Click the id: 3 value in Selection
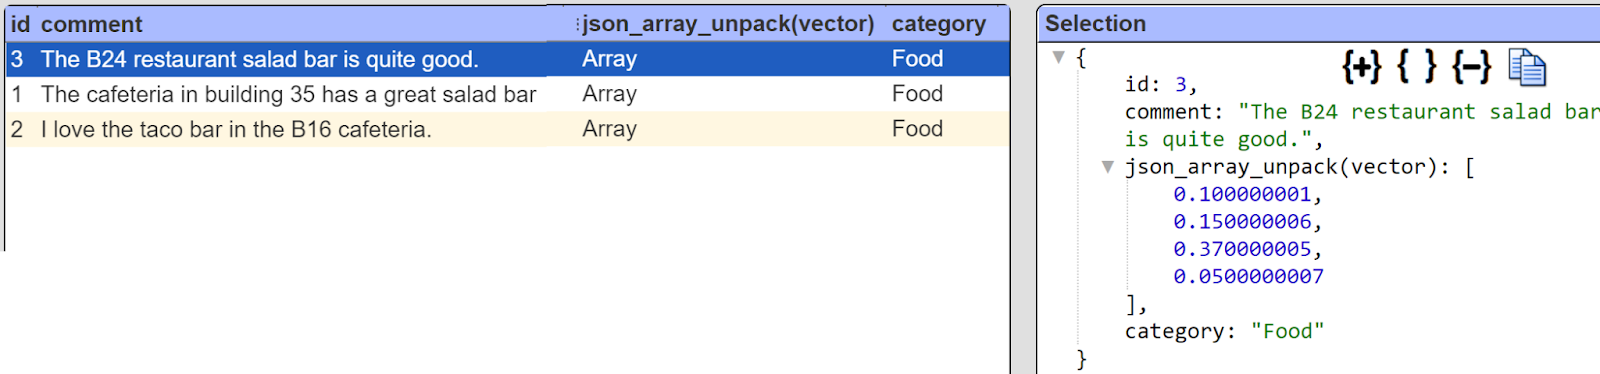1600x374 pixels. coord(1180,85)
